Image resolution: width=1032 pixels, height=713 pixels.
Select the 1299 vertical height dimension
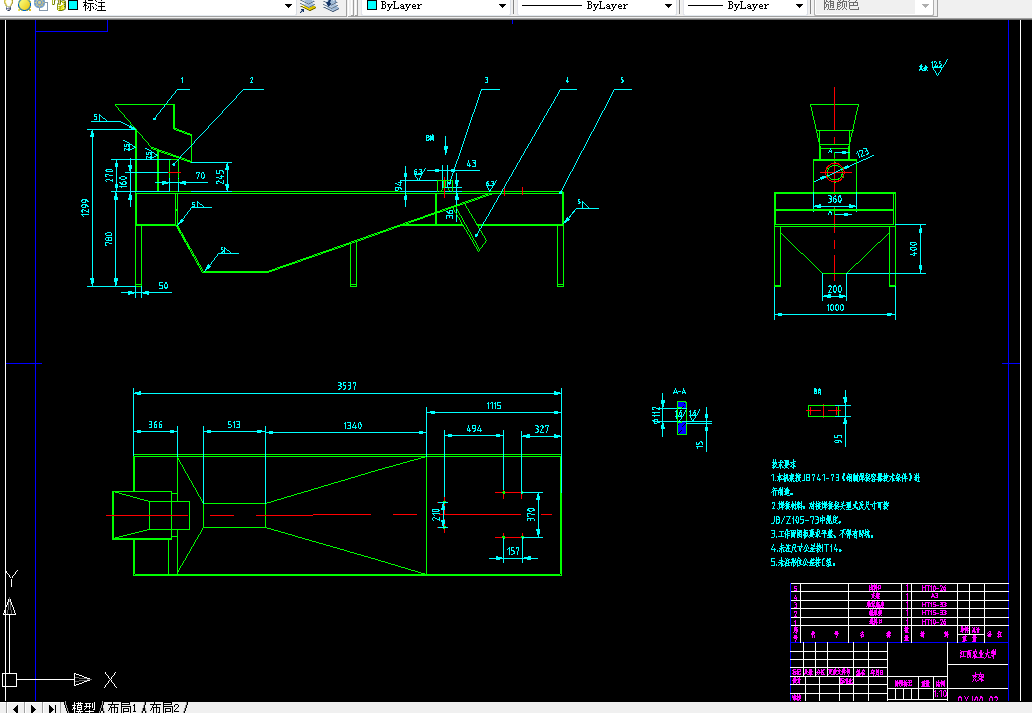[85, 208]
